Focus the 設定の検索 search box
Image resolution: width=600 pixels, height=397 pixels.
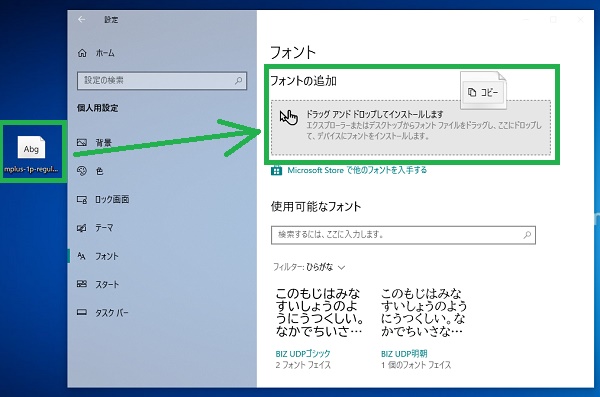[162, 81]
